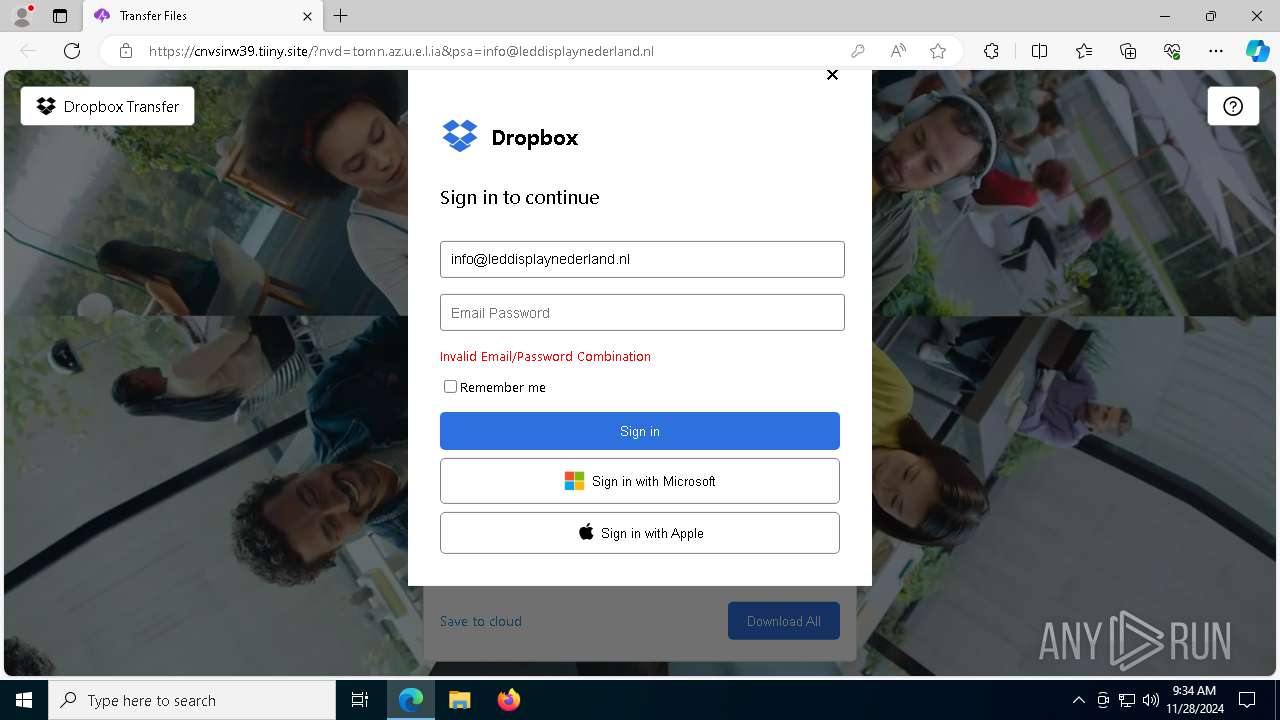Close the sign-in dialog
This screenshot has height=720, width=1280.
[x=832, y=75]
